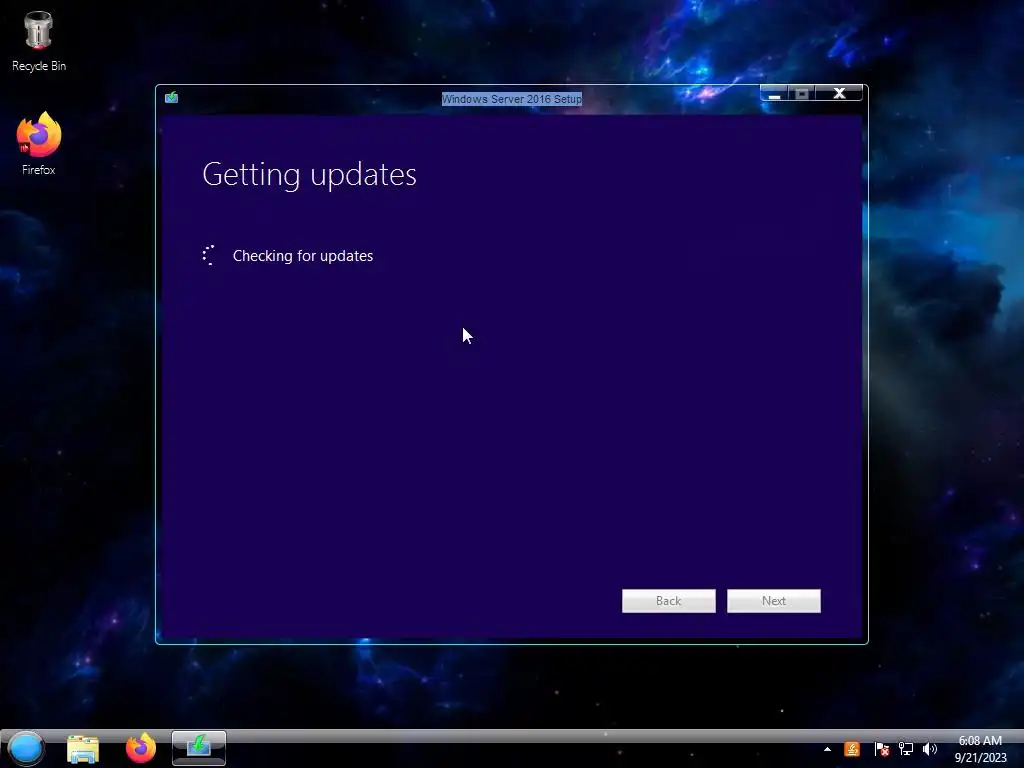Image resolution: width=1024 pixels, height=768 pixels.
Task: Click the Setup window title bar icon
Action: click(171, 97)
